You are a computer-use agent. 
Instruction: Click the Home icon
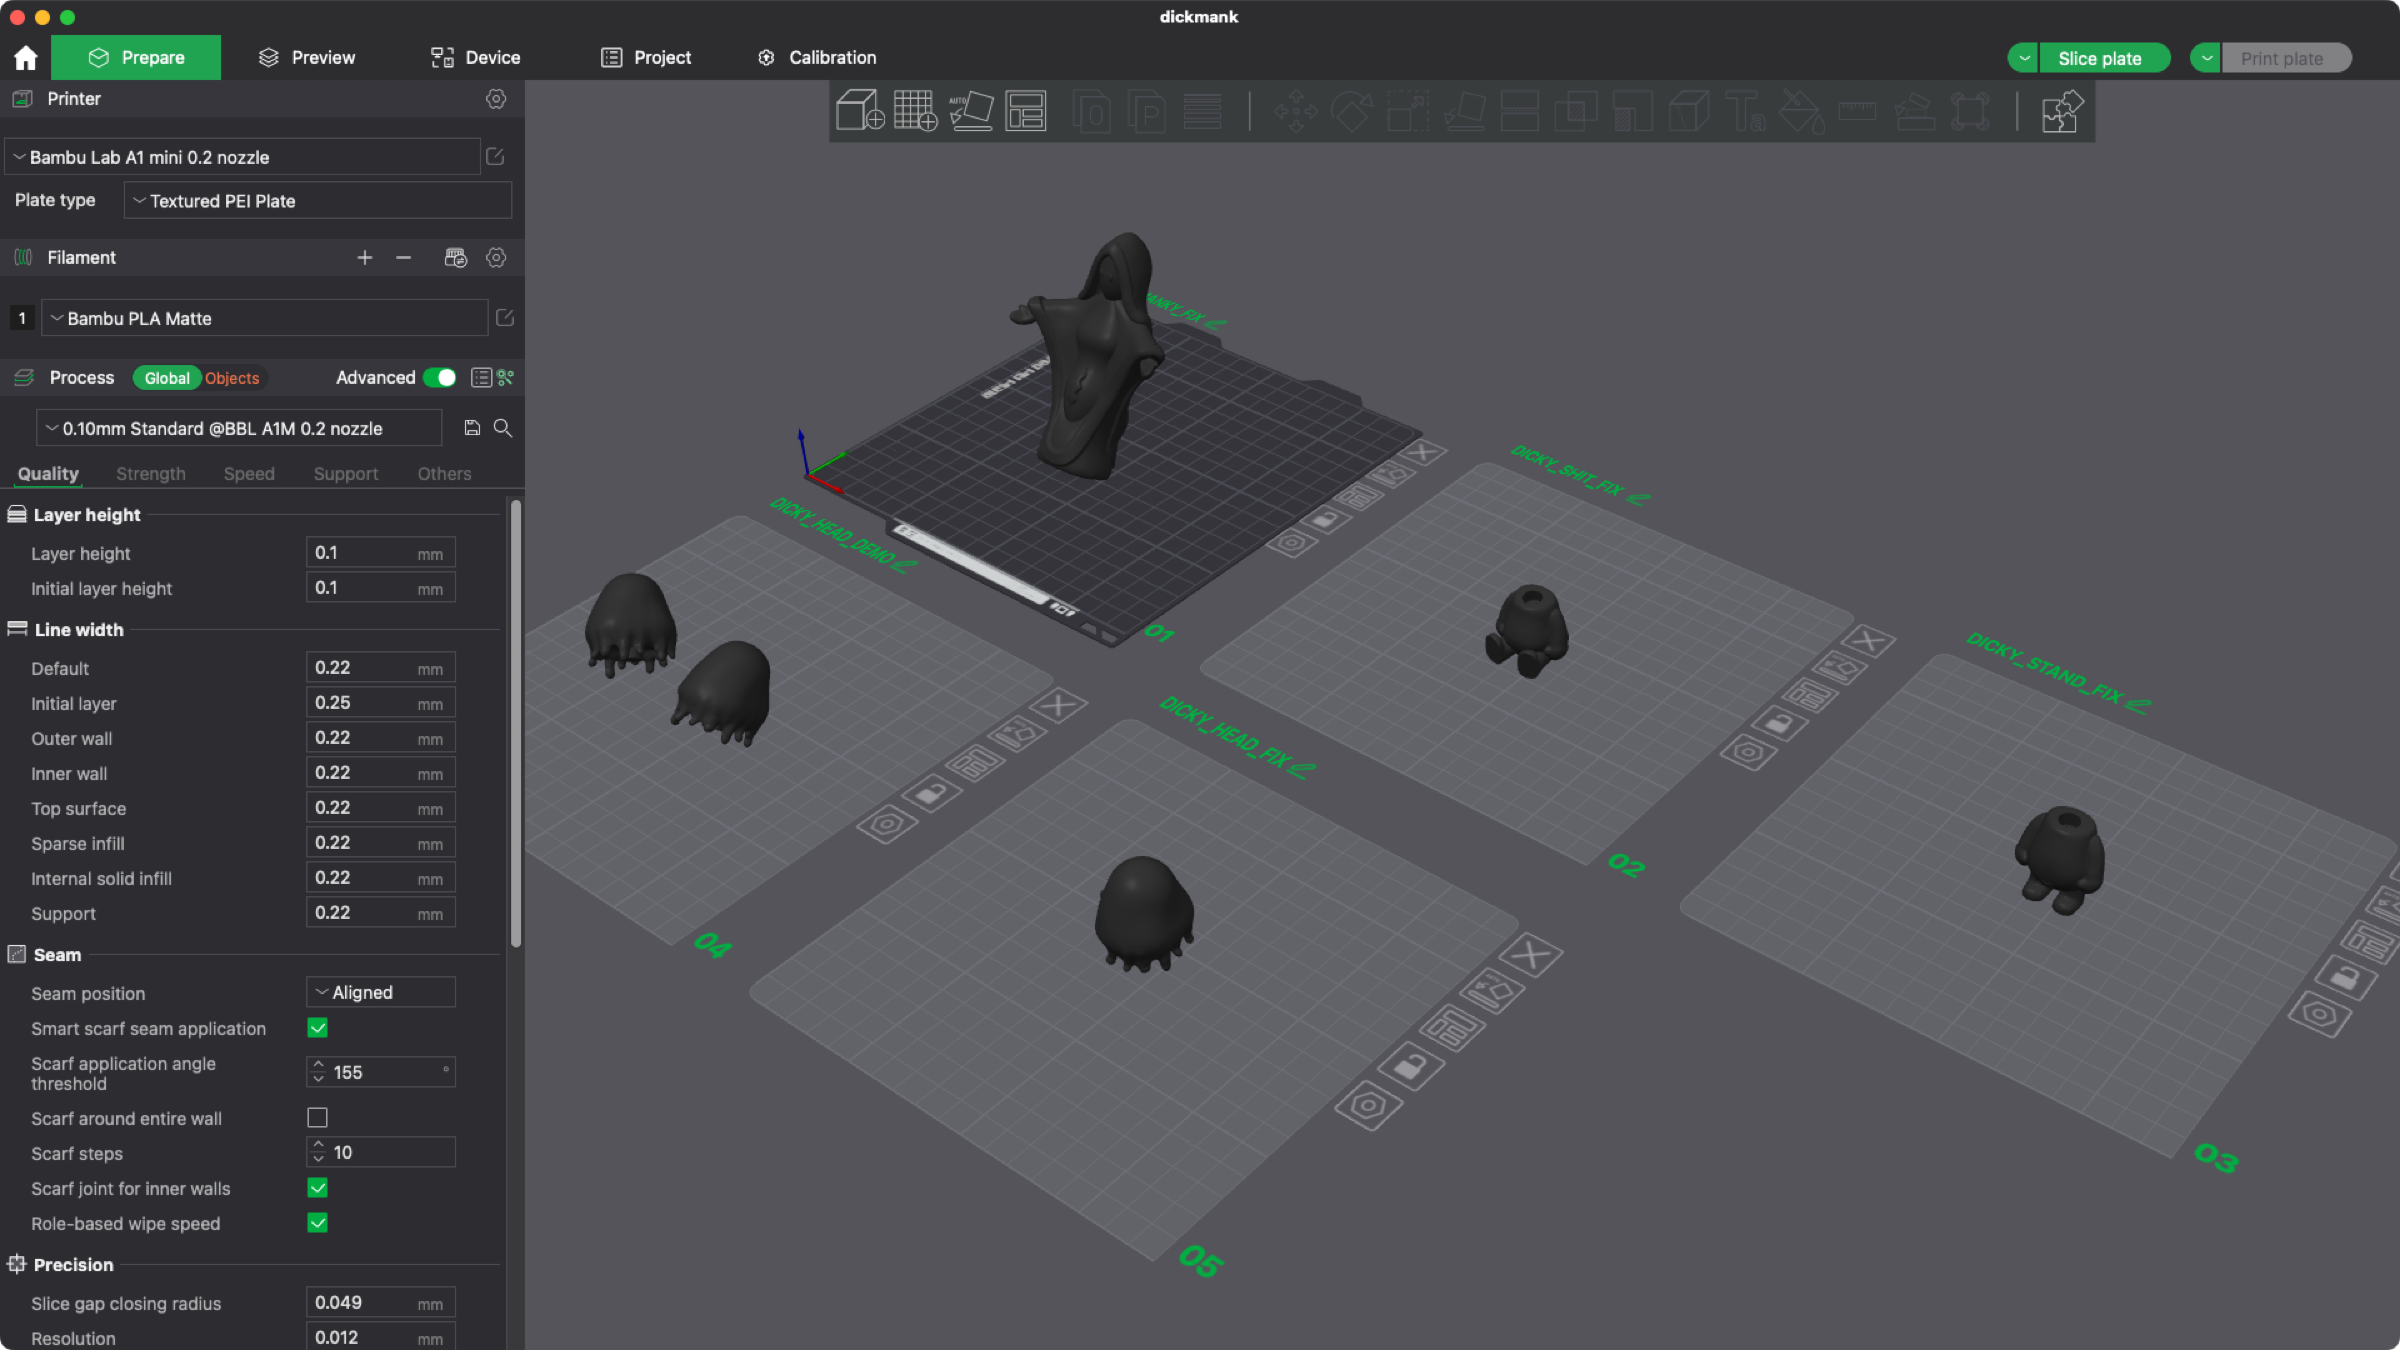(x=26, y=58)
